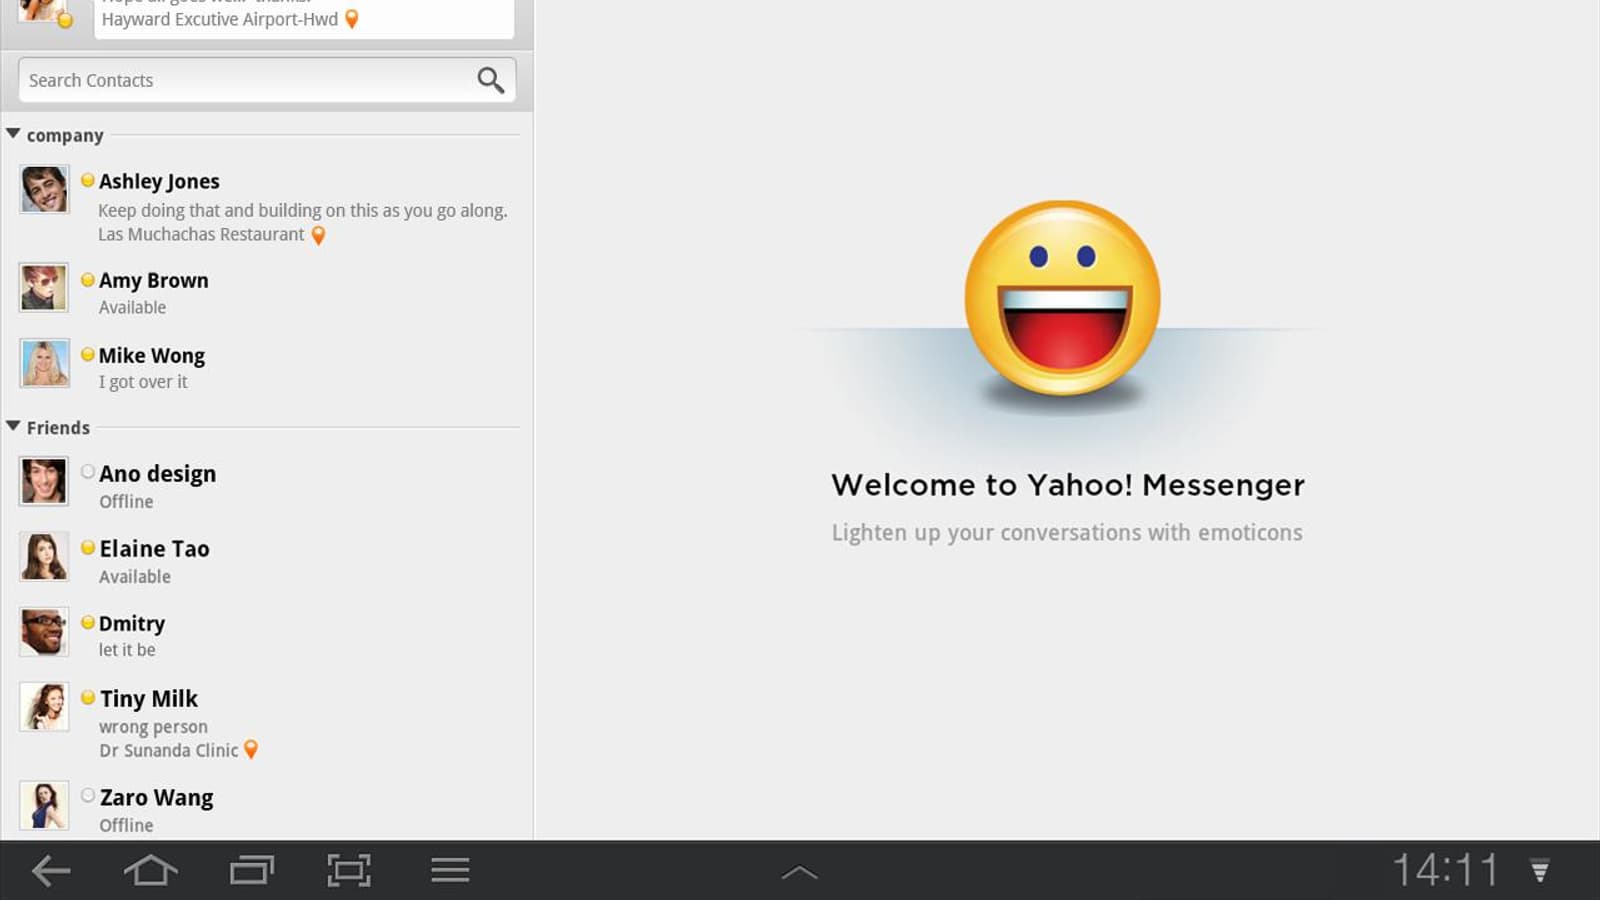Open chat with Elaine Tao

(x=154, y=548)
